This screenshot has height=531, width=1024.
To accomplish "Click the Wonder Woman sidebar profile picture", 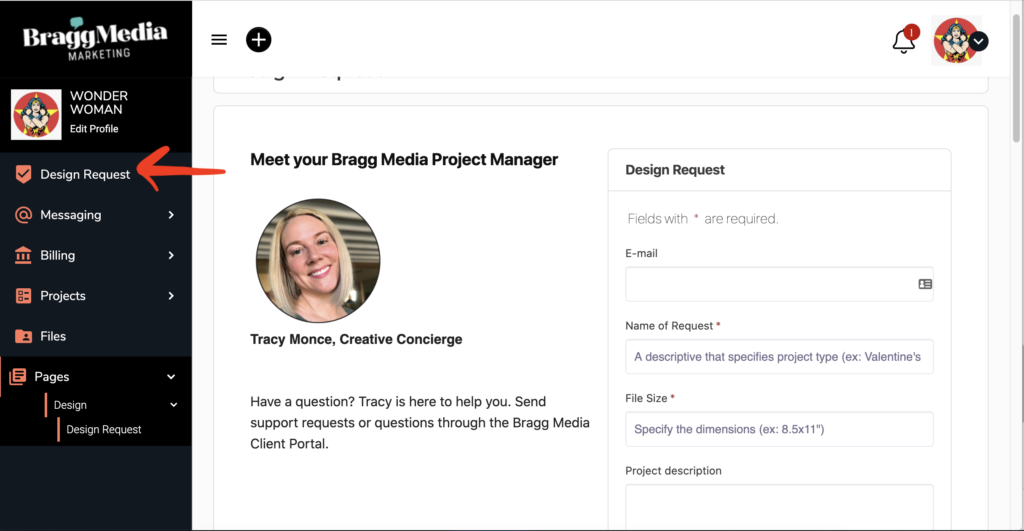I will coord(36,114).
